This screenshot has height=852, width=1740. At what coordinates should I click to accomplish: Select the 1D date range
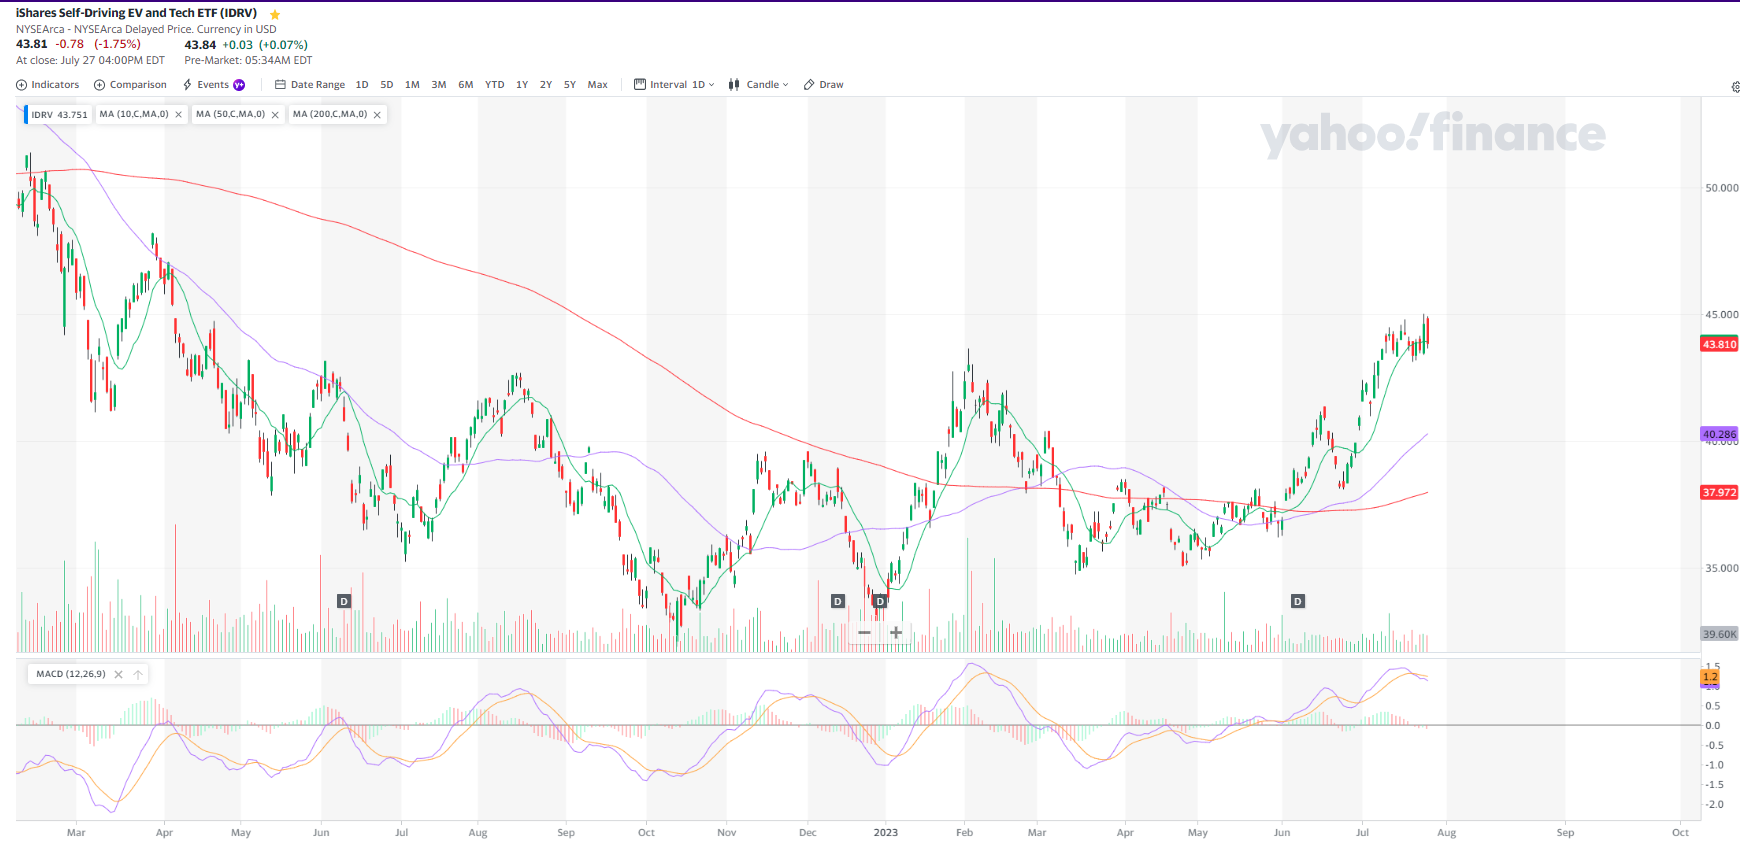pyautogui.click(x=362, y=85)
